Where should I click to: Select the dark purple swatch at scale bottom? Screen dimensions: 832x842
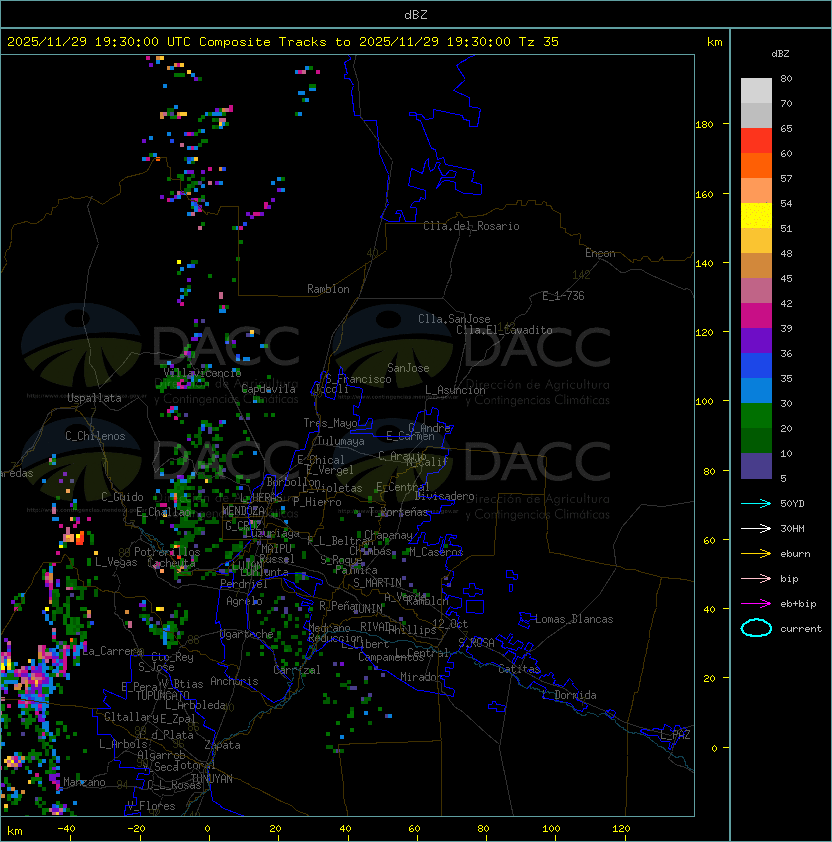[x=756, y=466]
